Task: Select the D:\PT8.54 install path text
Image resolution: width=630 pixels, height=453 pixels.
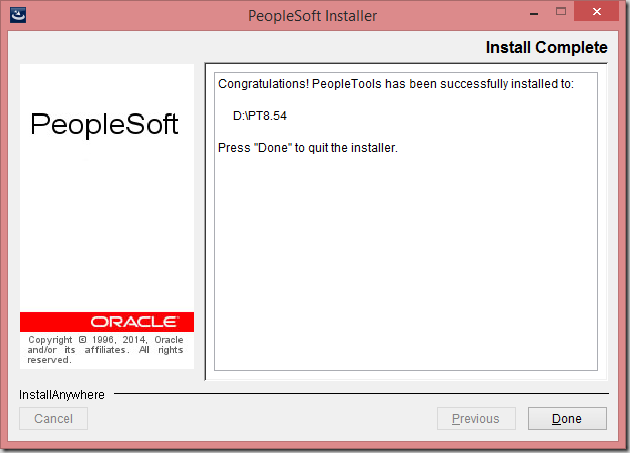Action: coord(260,116)
